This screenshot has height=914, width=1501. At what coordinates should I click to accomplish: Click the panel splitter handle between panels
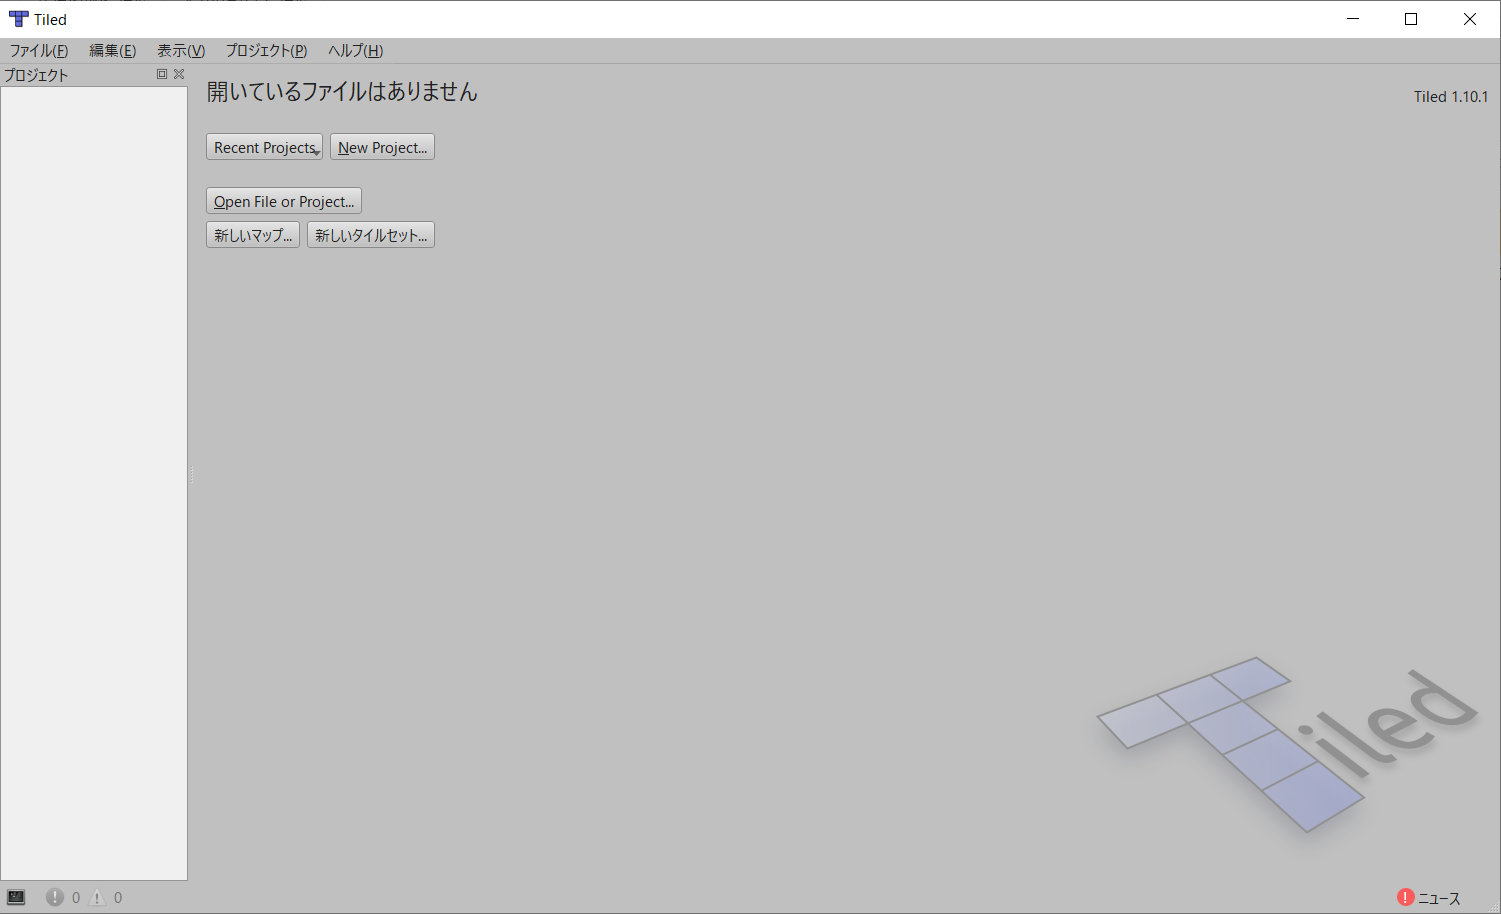tap(191, 475)
